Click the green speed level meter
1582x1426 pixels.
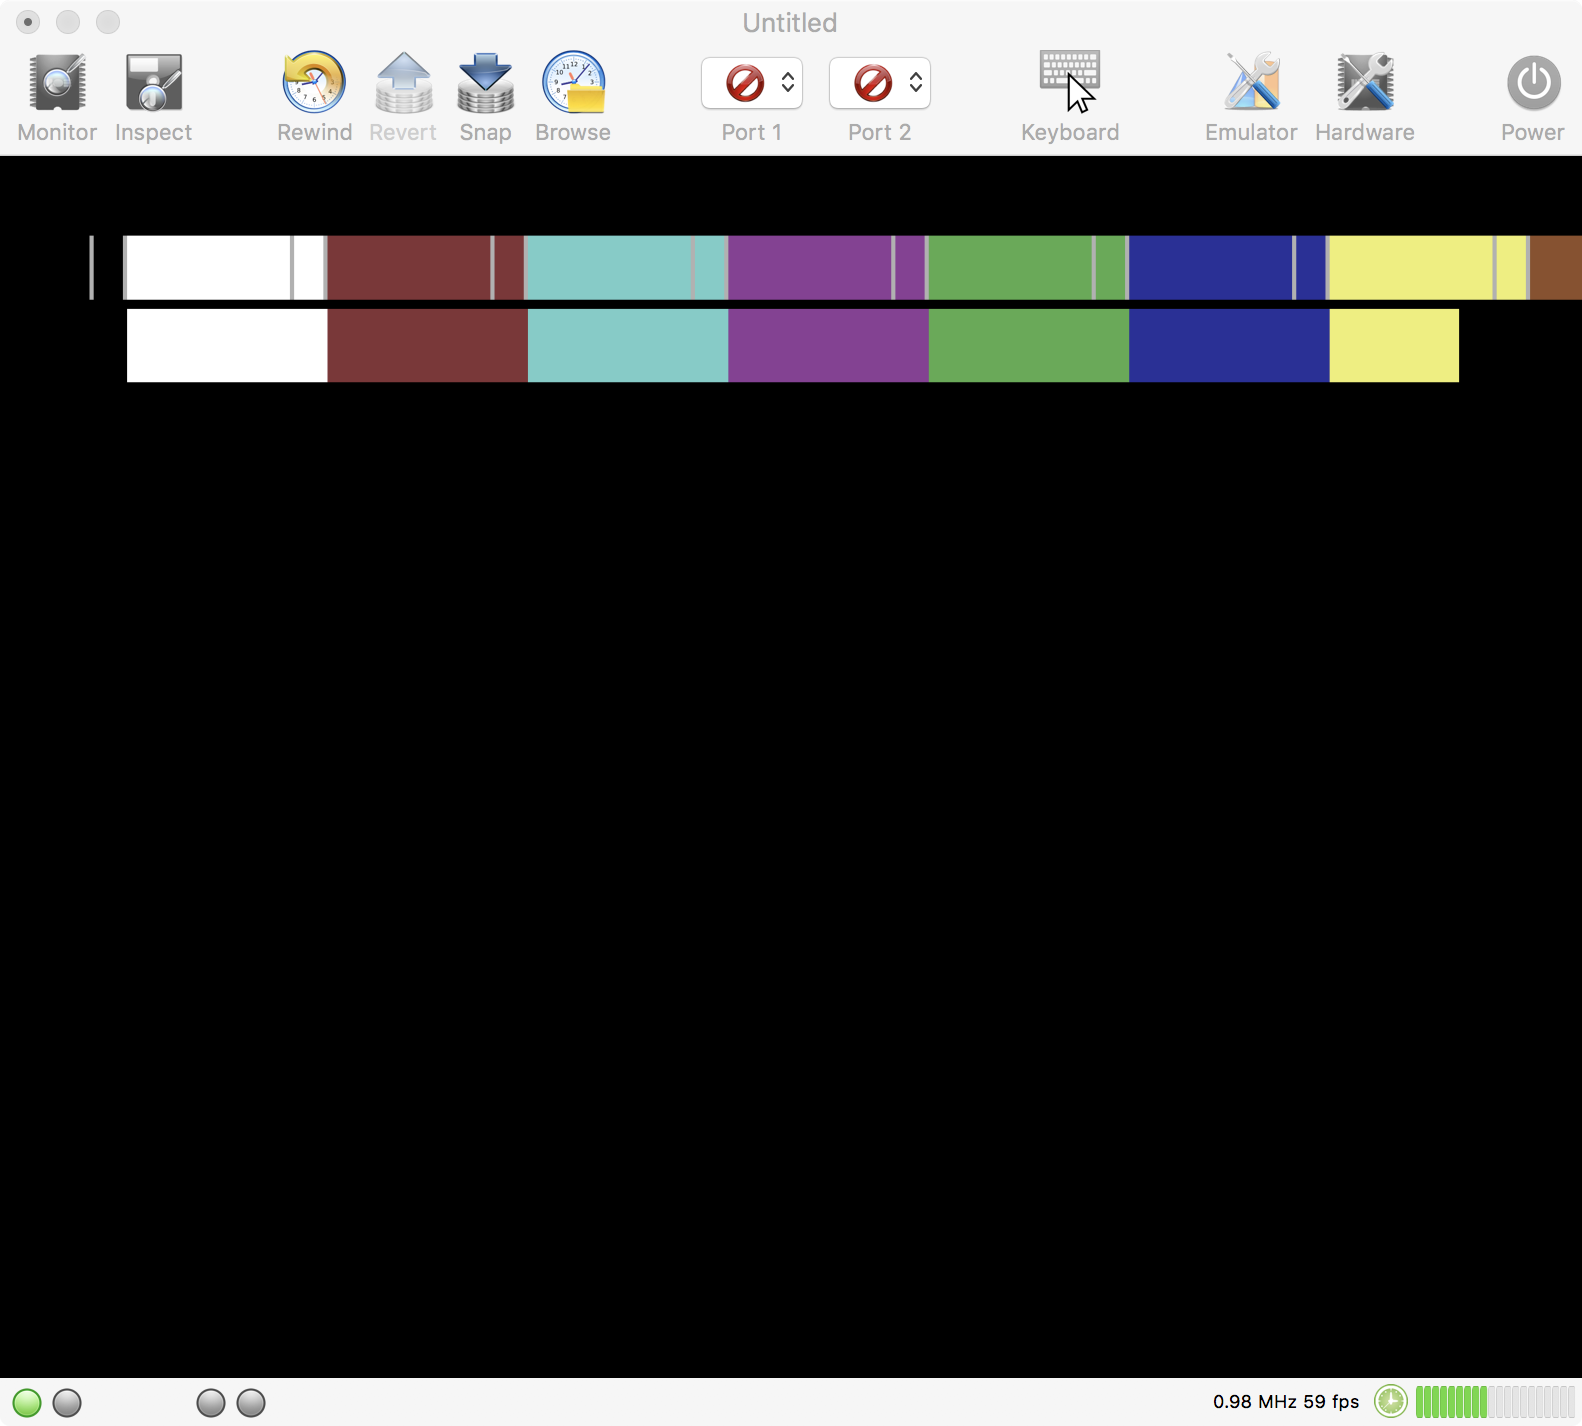(x=1495, y=1402)
